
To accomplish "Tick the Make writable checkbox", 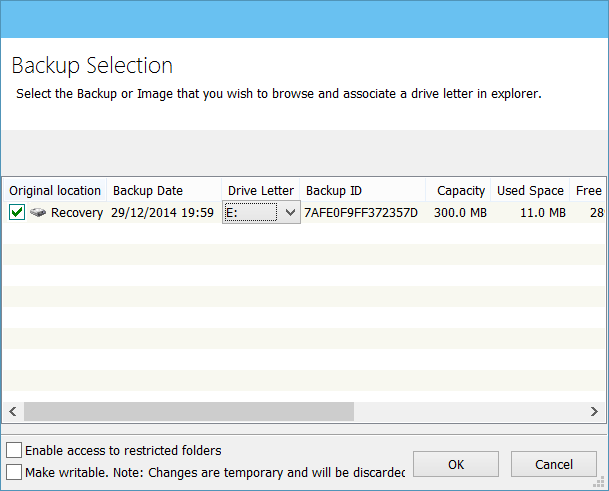I will [14, 471].
